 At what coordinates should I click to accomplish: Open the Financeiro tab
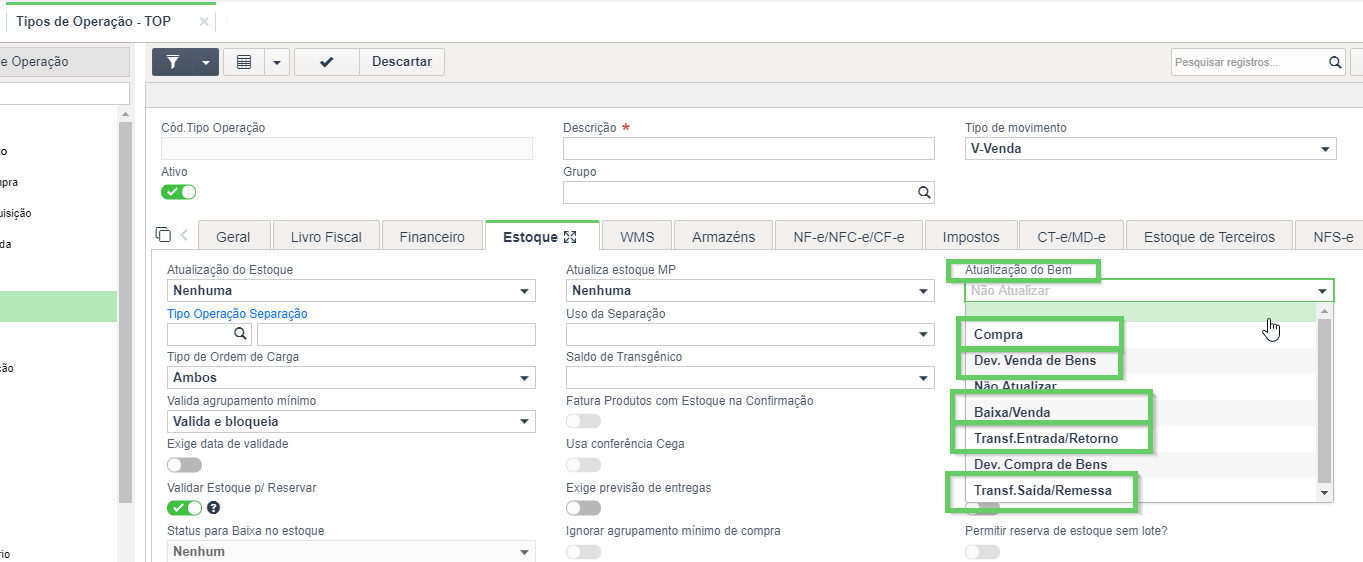click(432, 237)
